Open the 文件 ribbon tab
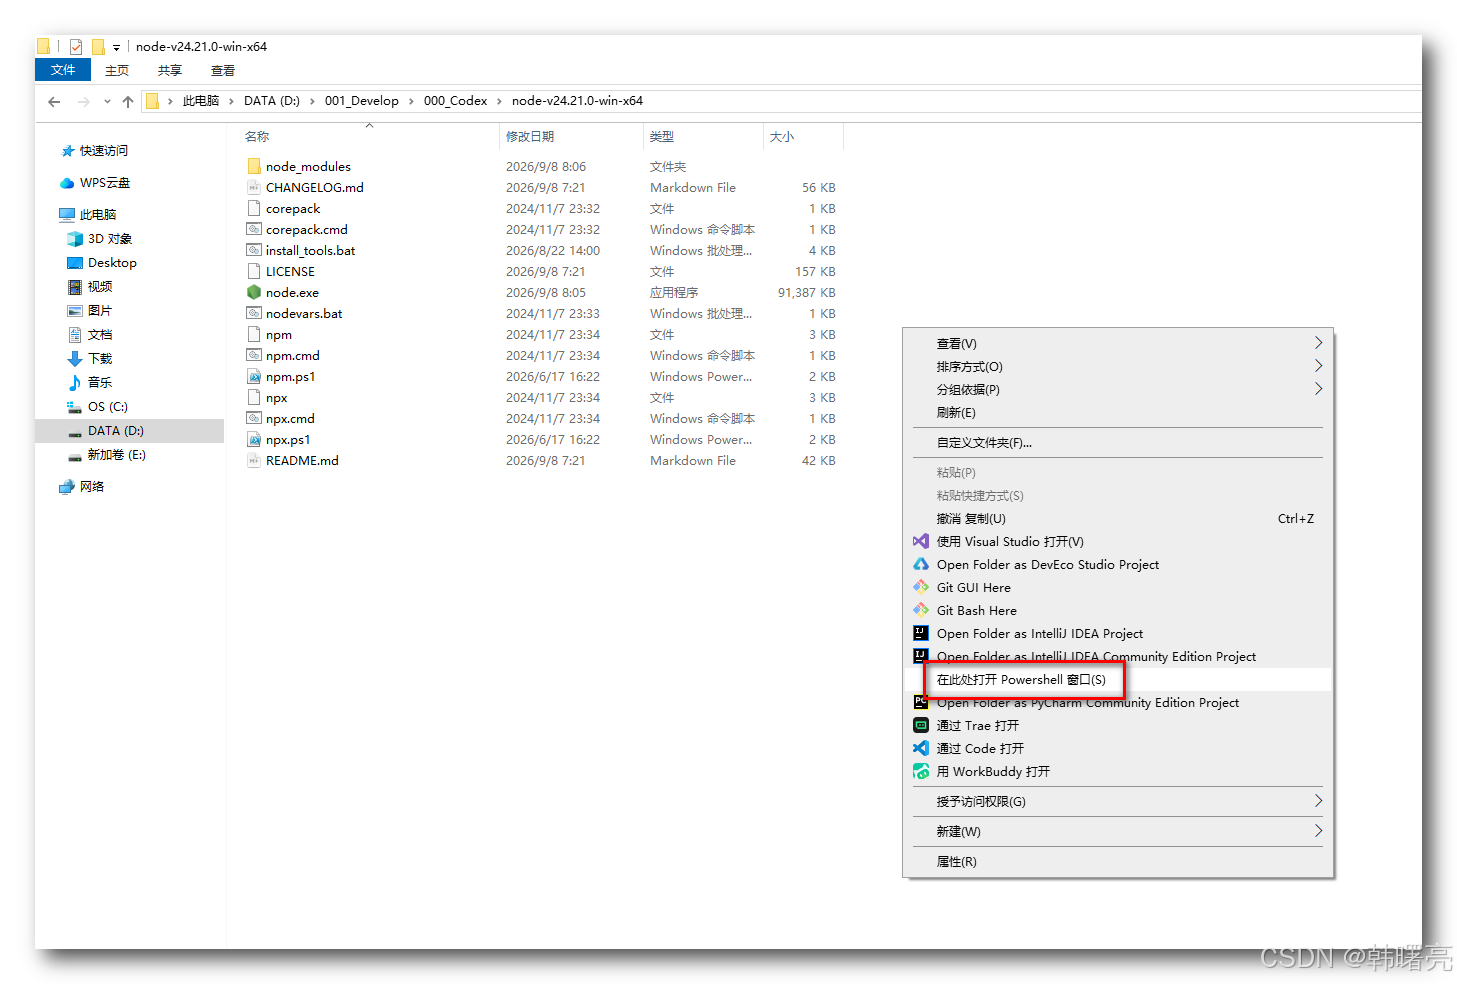The height and width of the screenshot is (984, 1457). 63,69
